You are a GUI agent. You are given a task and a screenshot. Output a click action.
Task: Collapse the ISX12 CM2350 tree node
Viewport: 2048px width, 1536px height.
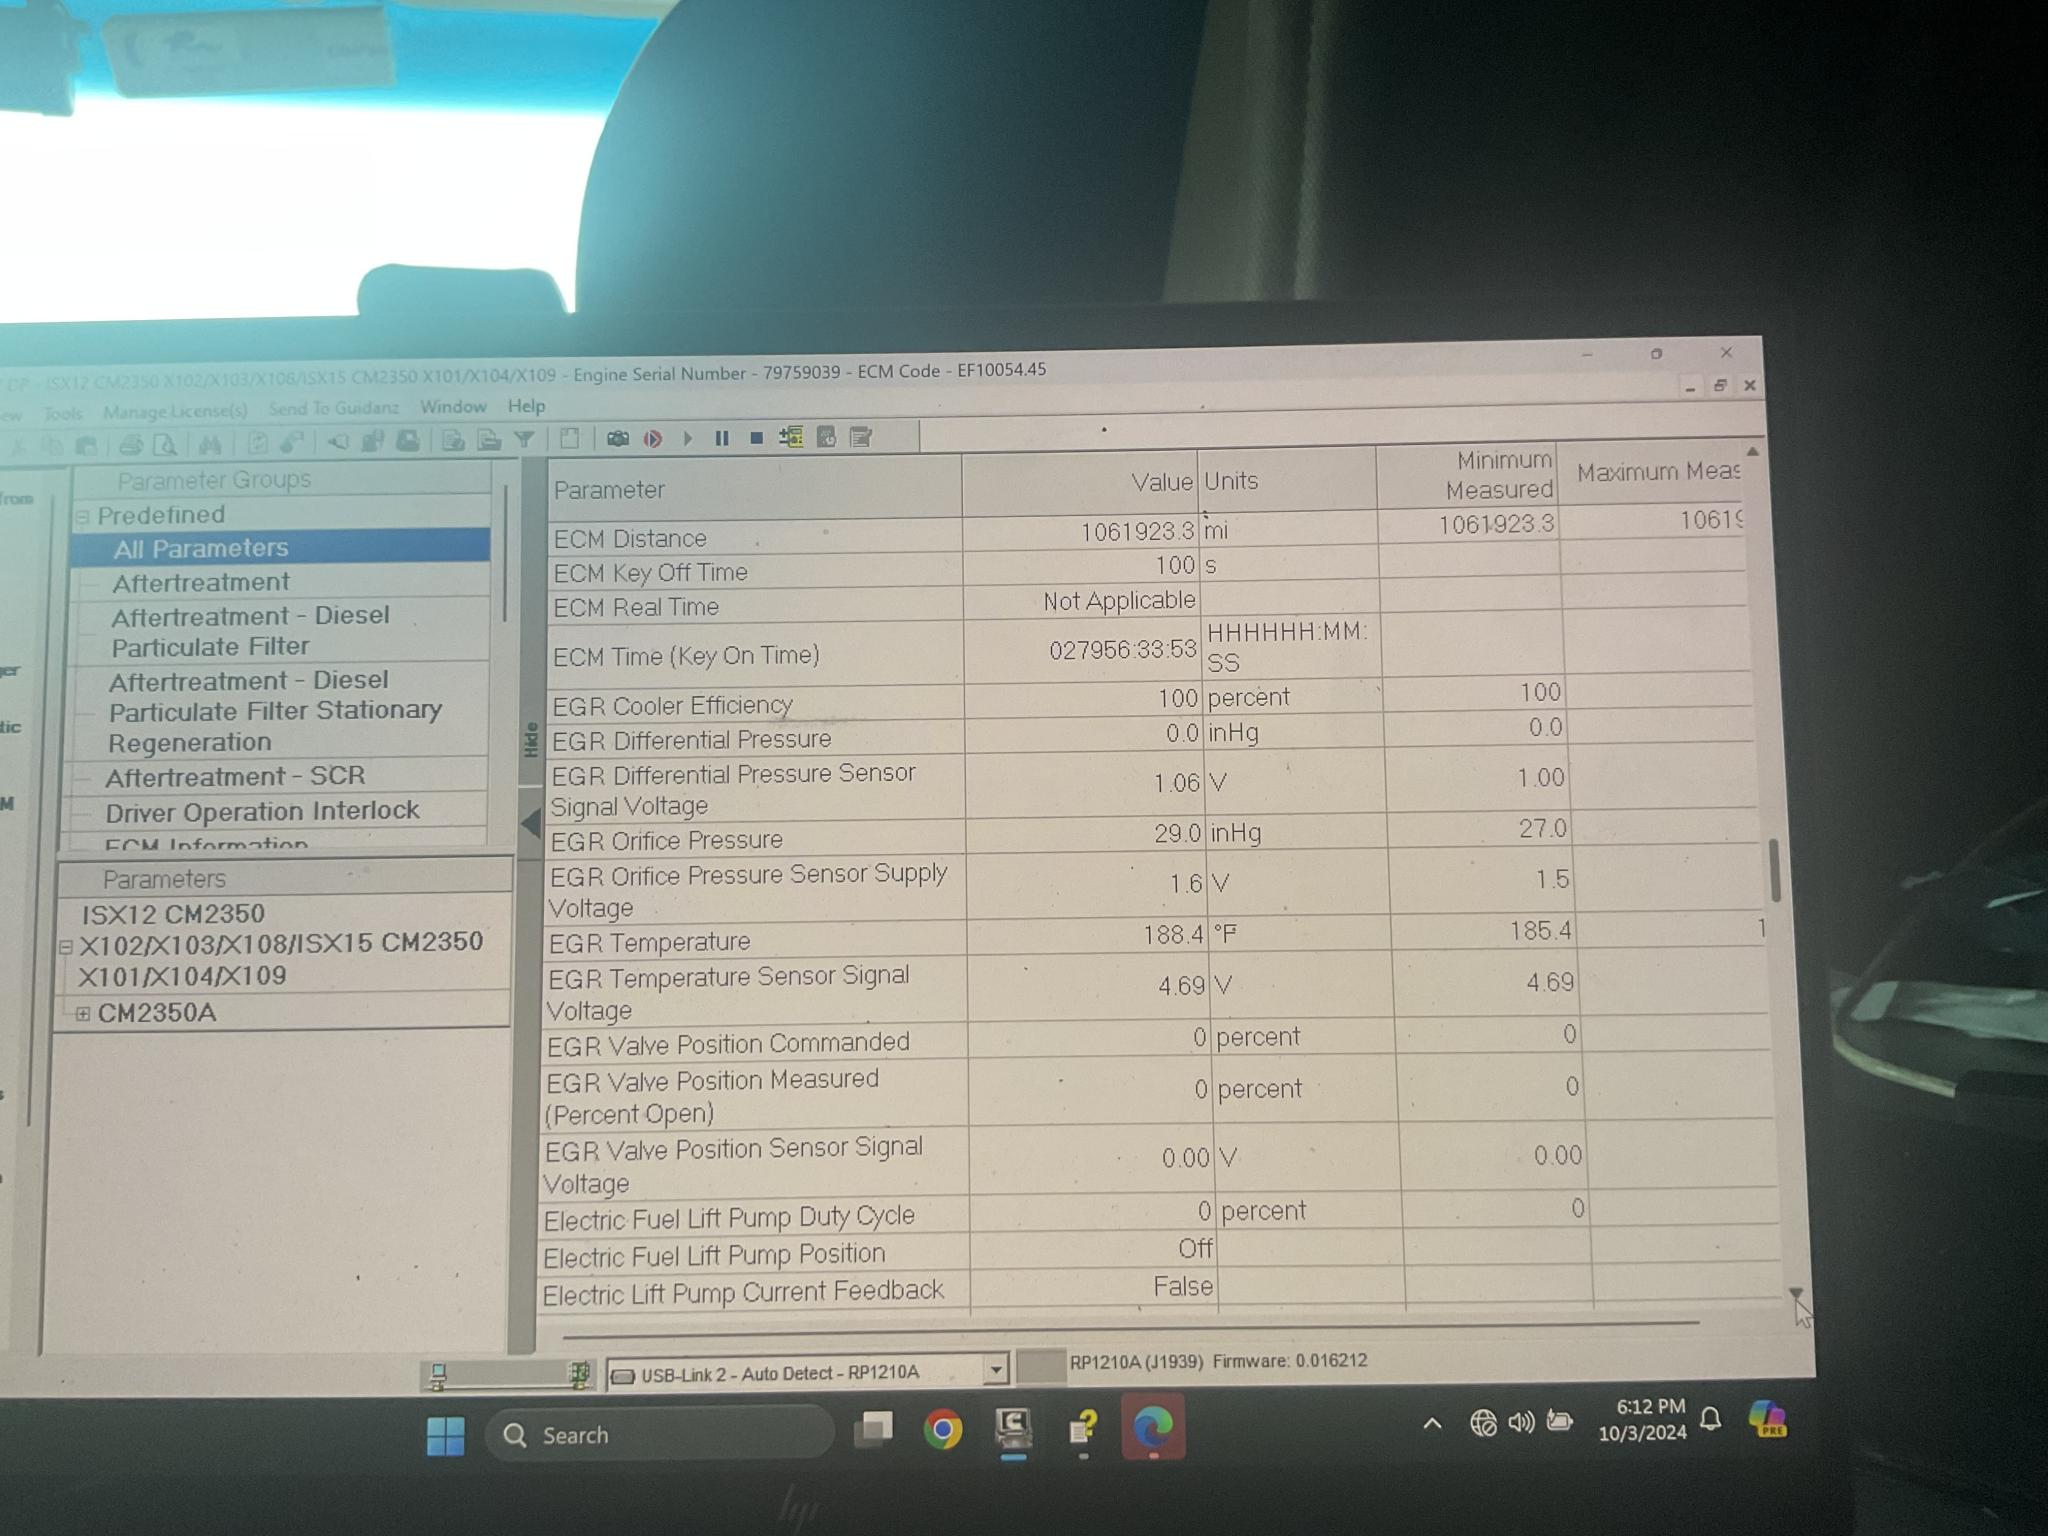66,946
